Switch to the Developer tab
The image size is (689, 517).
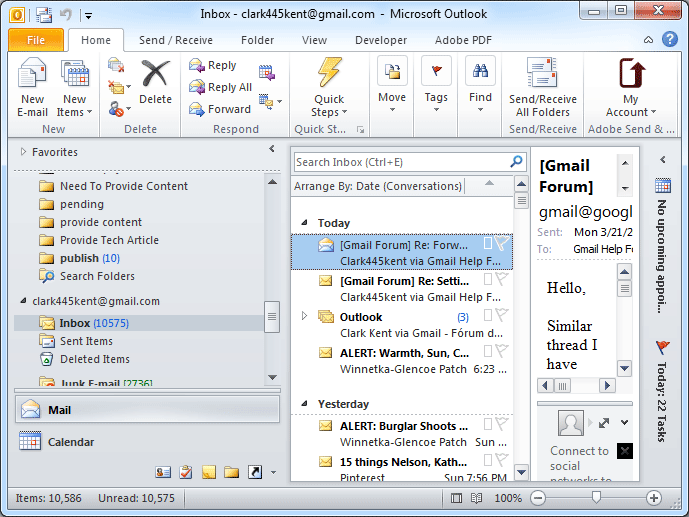(381, 40)
